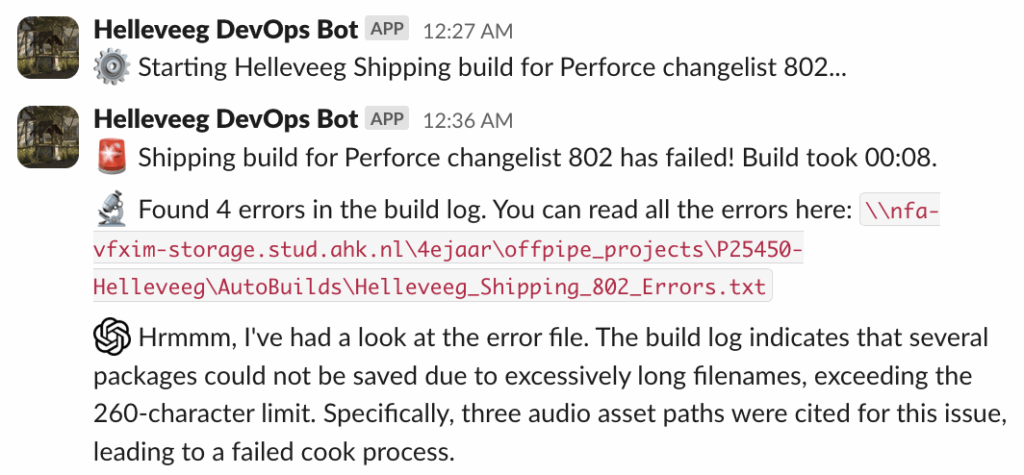
Task: Click the bot avatar on the 12:27 AM message
Action: 48,48
